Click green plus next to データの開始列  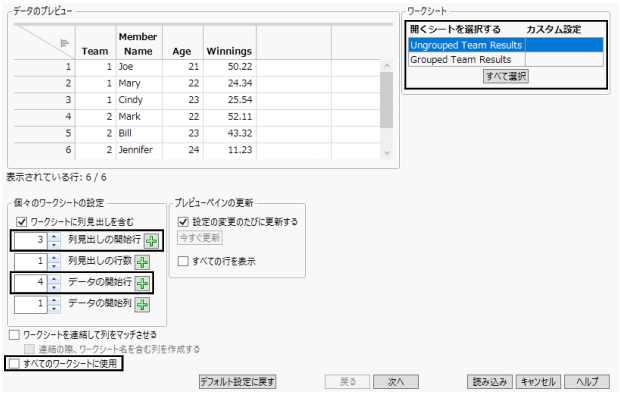[x=142, y=304]
